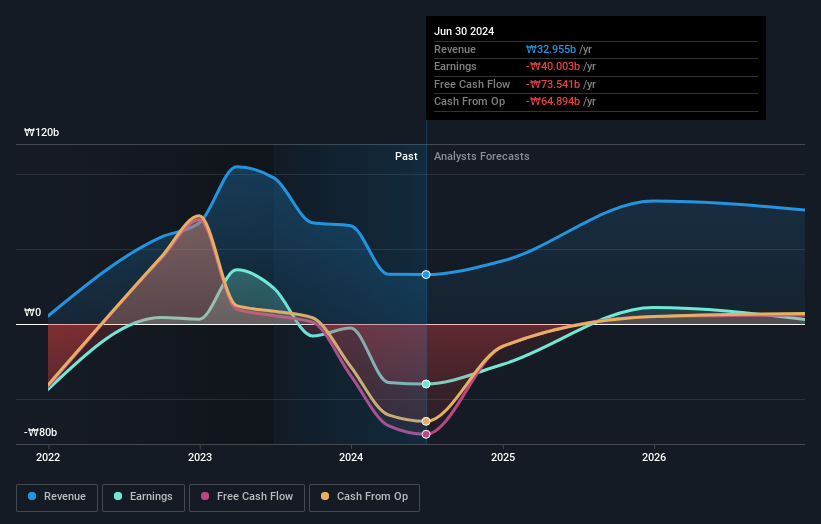Click the Free Cash Flow label in tooltip
Image resolution: width=821 pixels, height=524 pixels.
[472, 84]
